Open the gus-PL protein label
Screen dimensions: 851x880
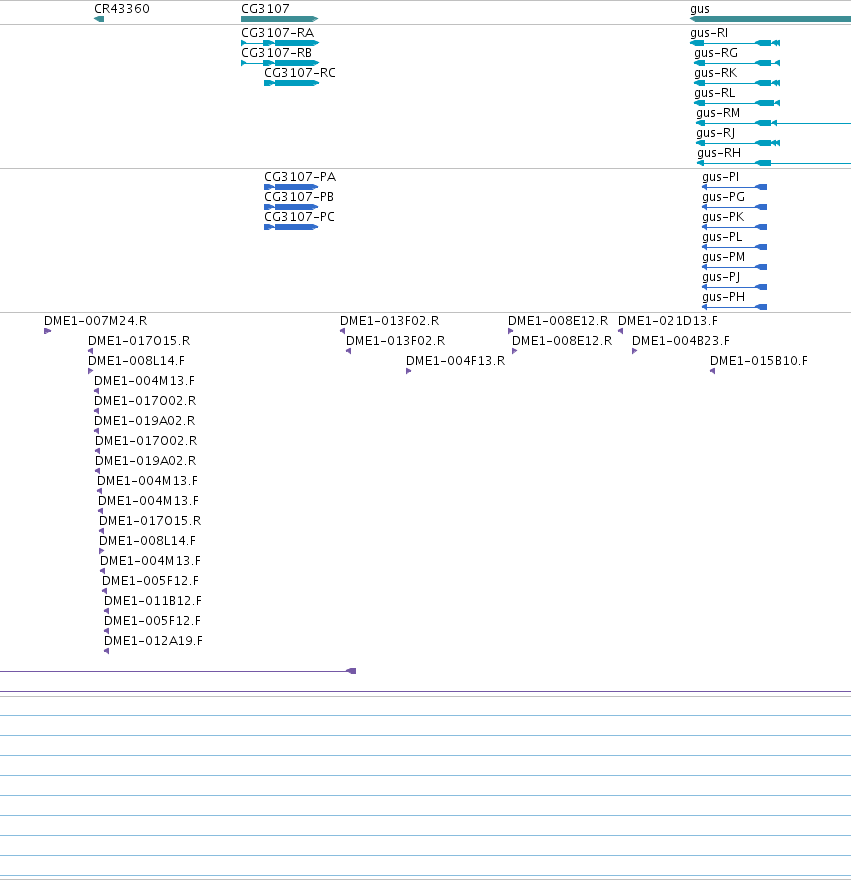pyautogui.click(x=722, y=237)
